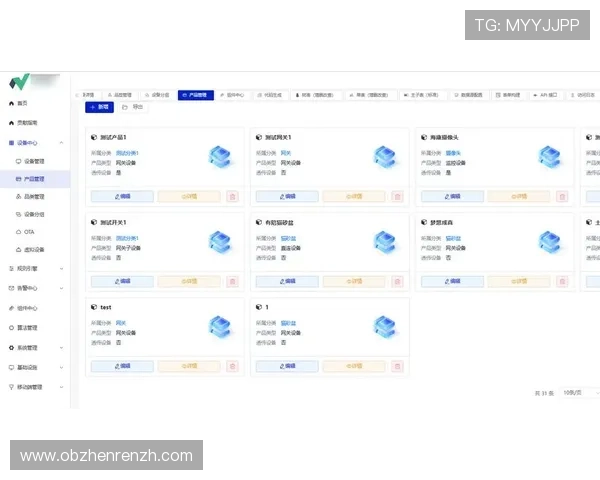Viewport: 600px width, 480px height.
Task: Click the green checkmark app logo
Action: pos(19,82)
